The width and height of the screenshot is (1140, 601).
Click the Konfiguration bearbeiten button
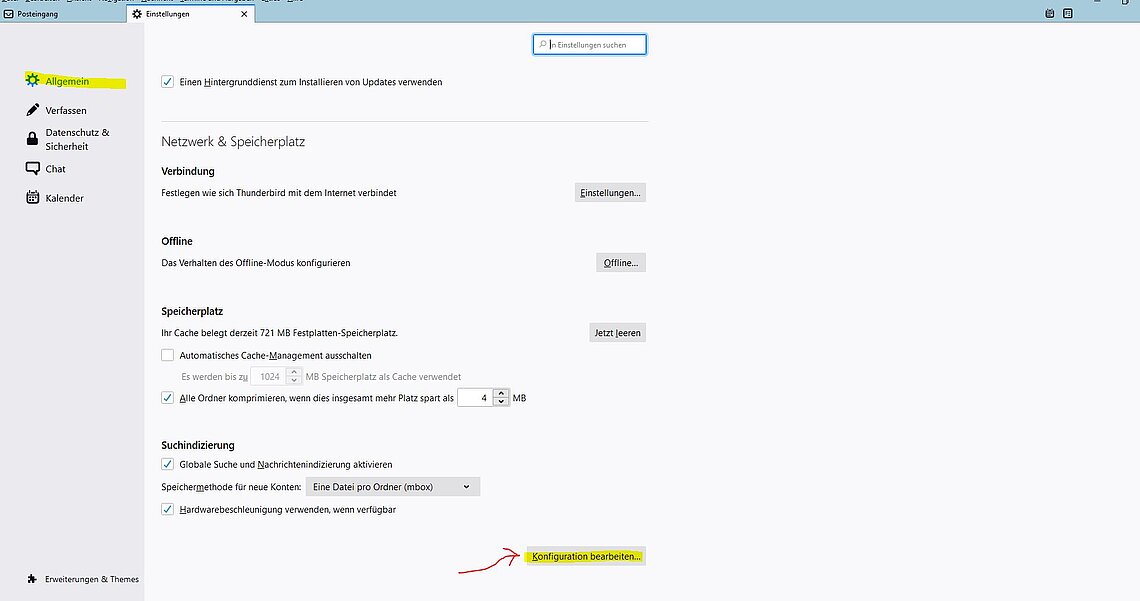(586, 556)
